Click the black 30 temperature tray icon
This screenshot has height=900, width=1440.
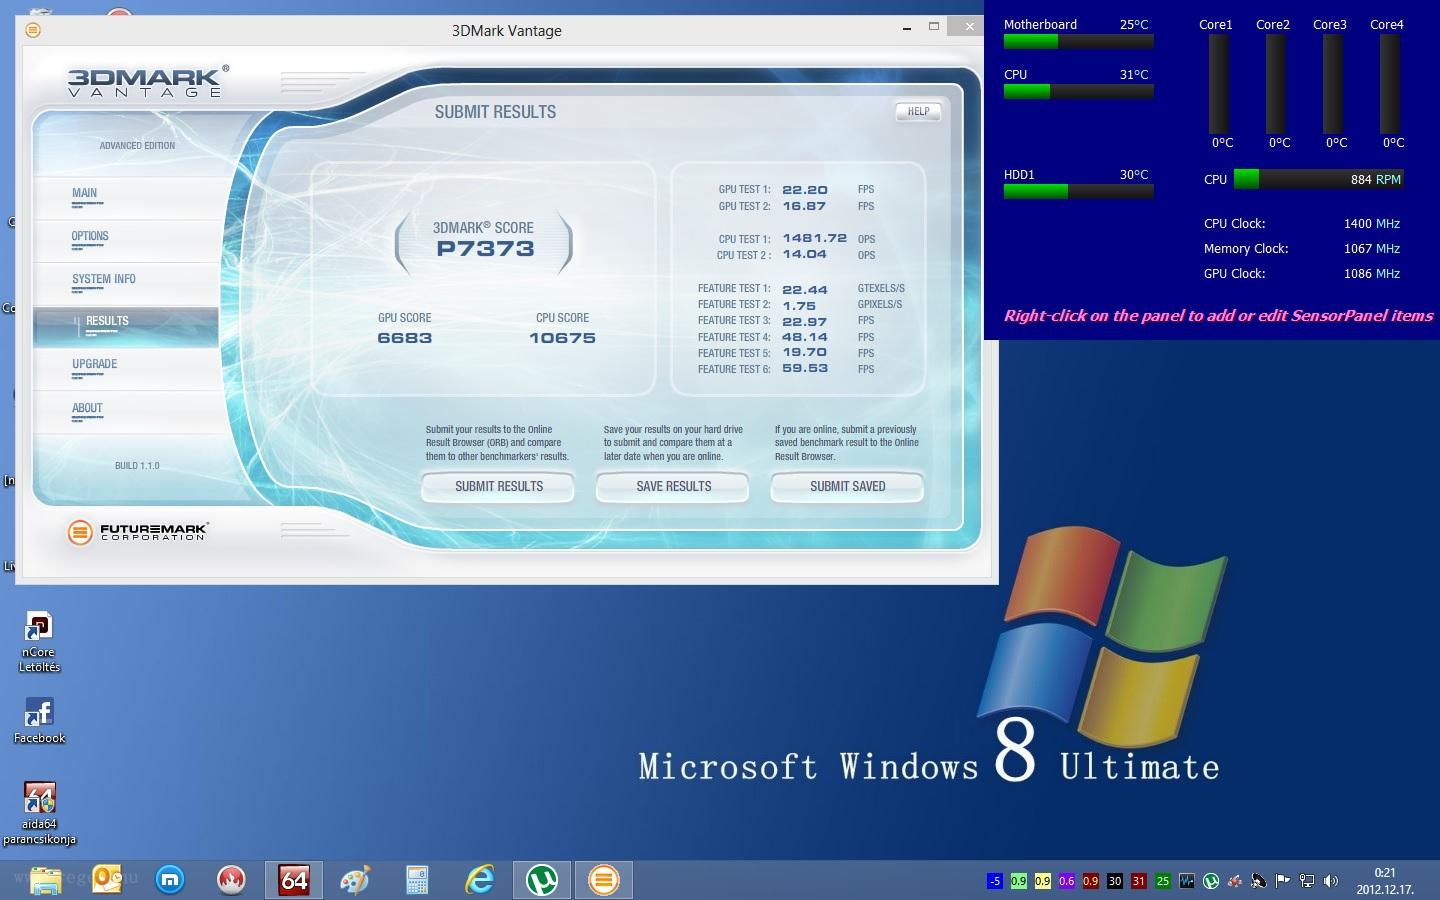[x=1114, y=881]
